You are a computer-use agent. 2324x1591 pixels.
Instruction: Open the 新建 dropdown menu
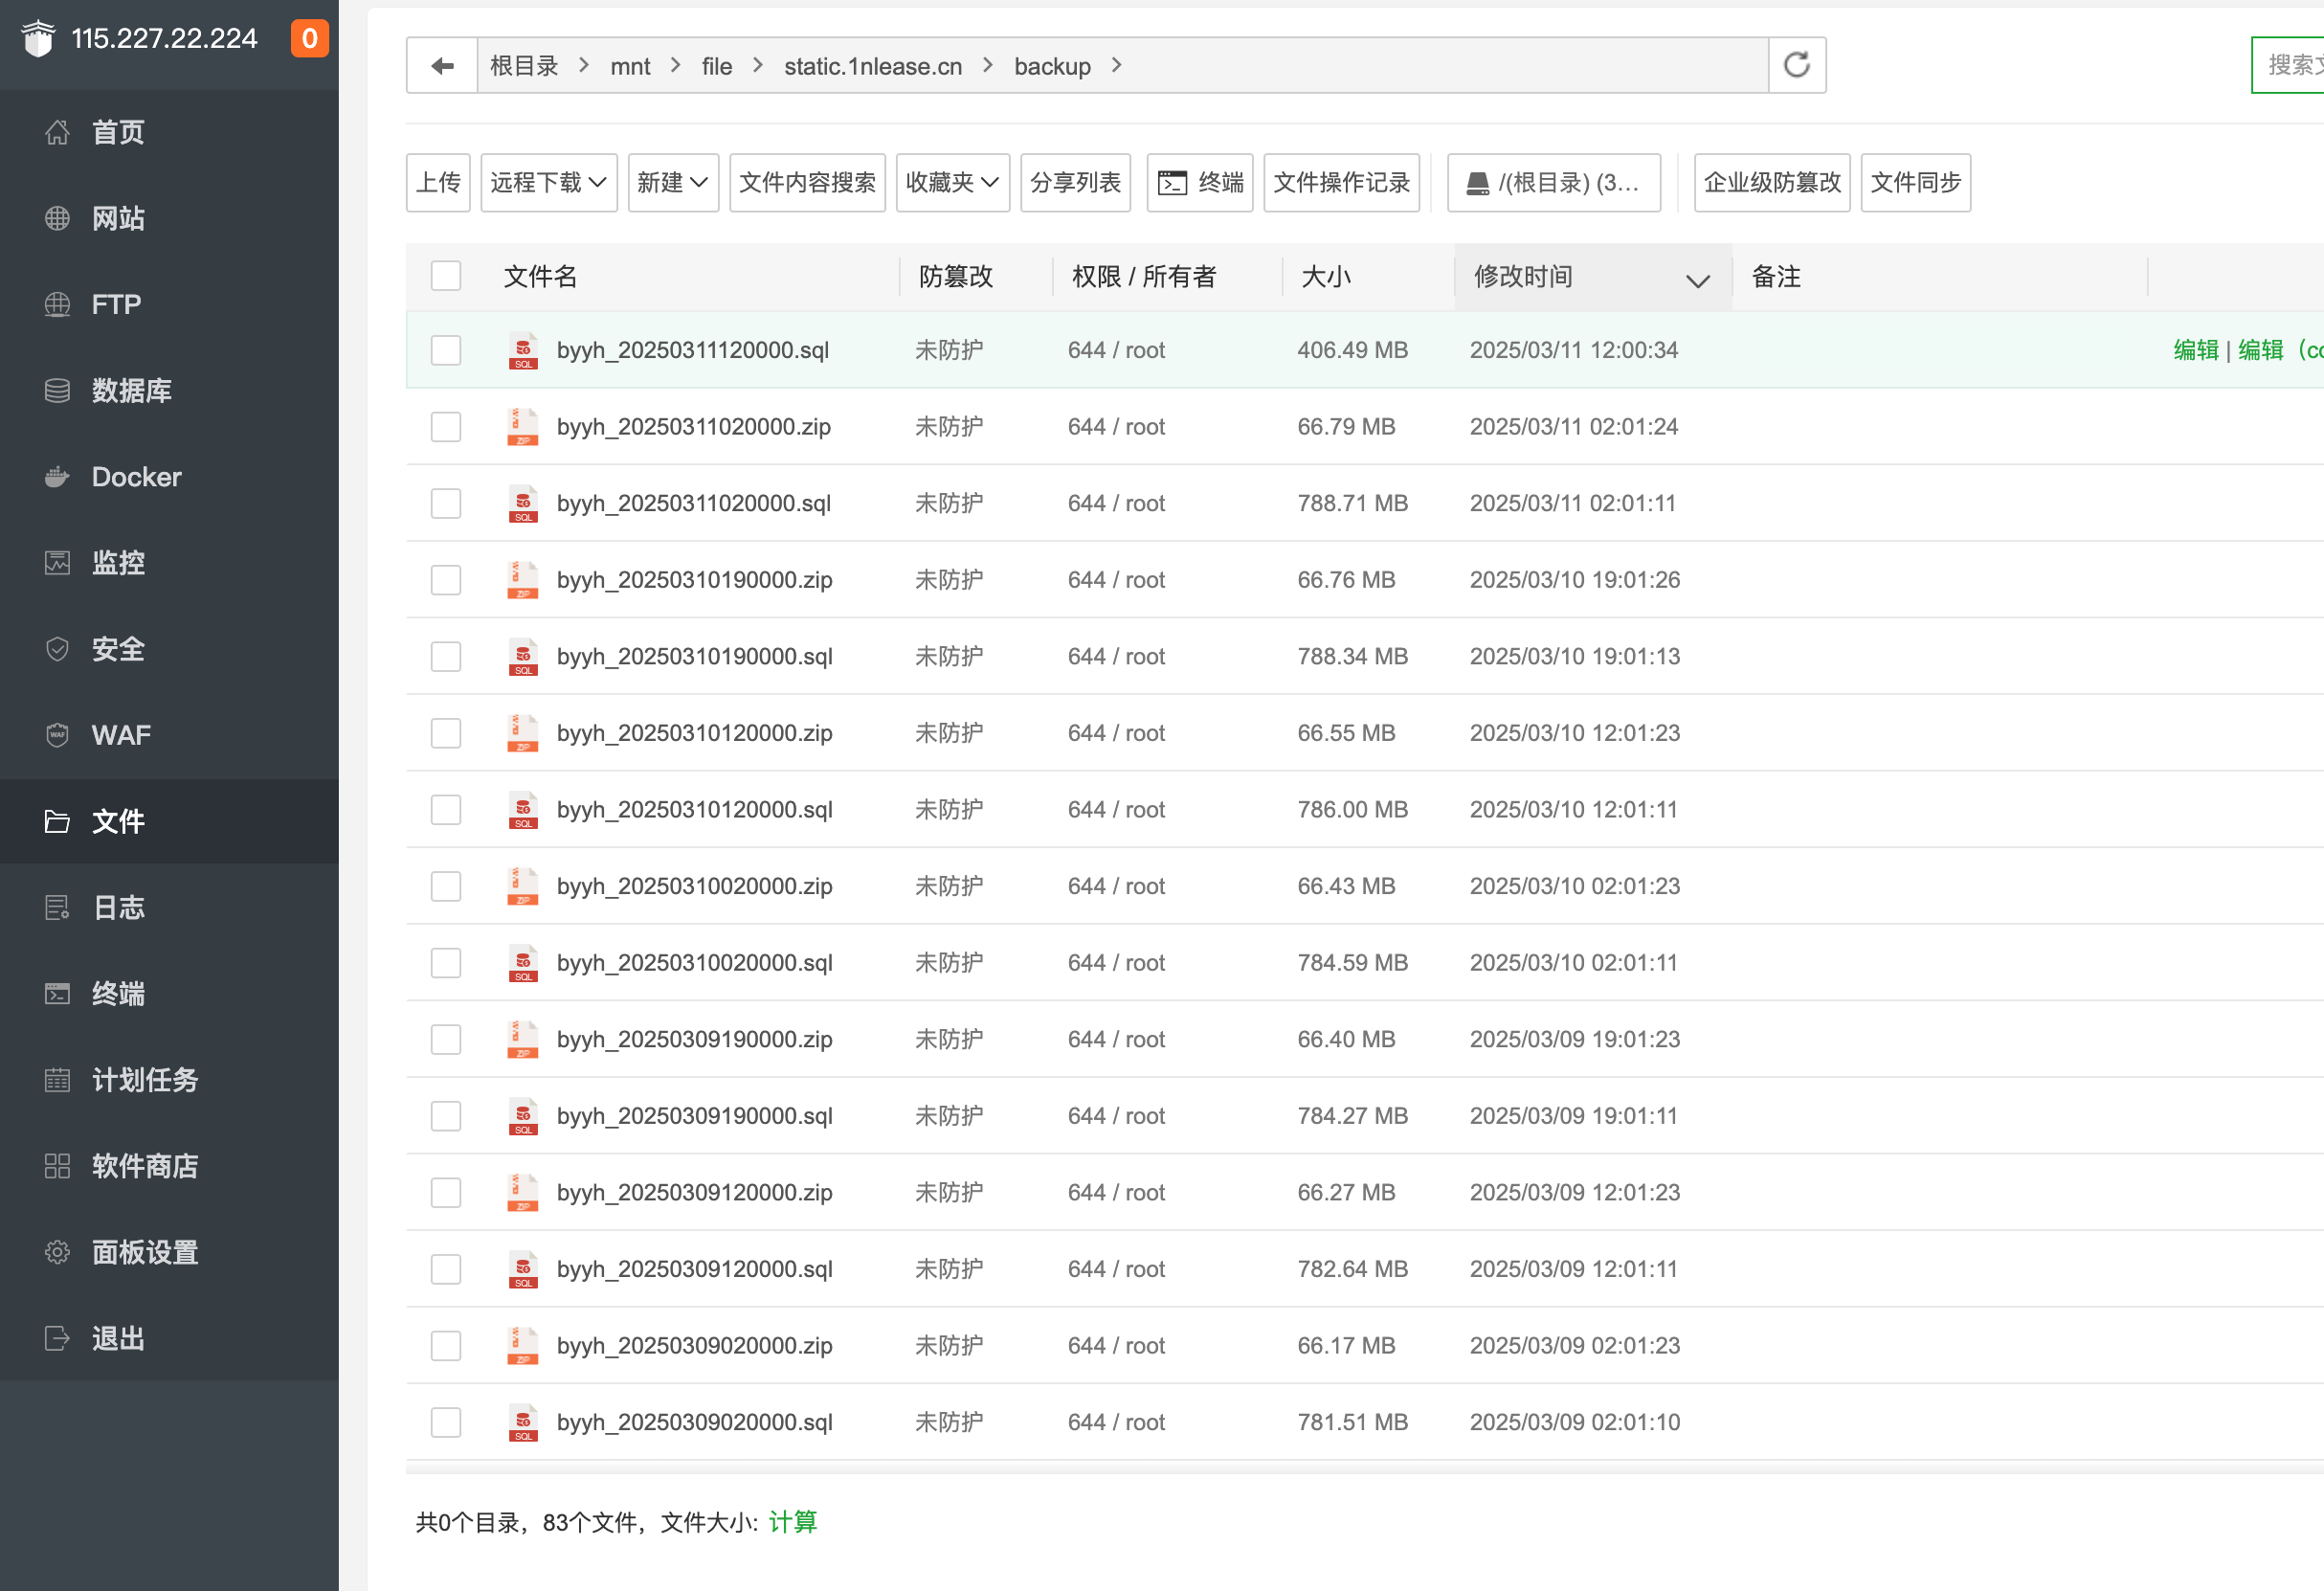[673, 182]
